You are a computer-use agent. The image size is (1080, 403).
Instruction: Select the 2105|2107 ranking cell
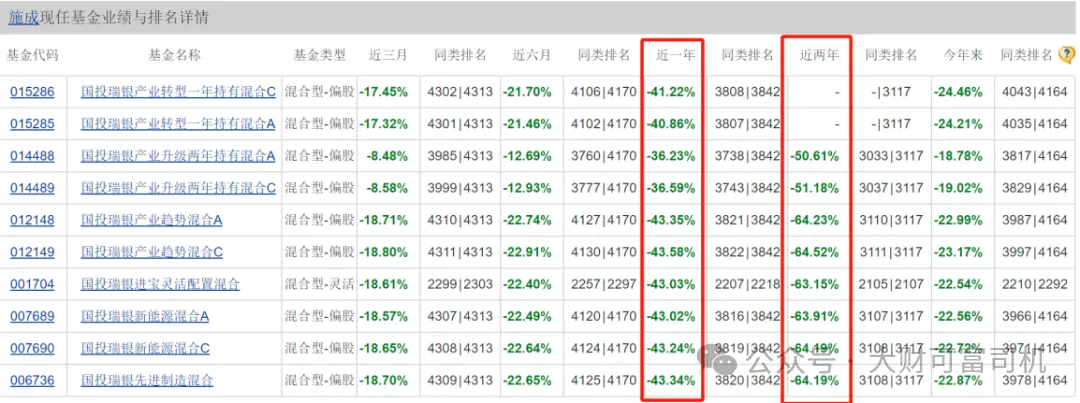pos(891,285)
